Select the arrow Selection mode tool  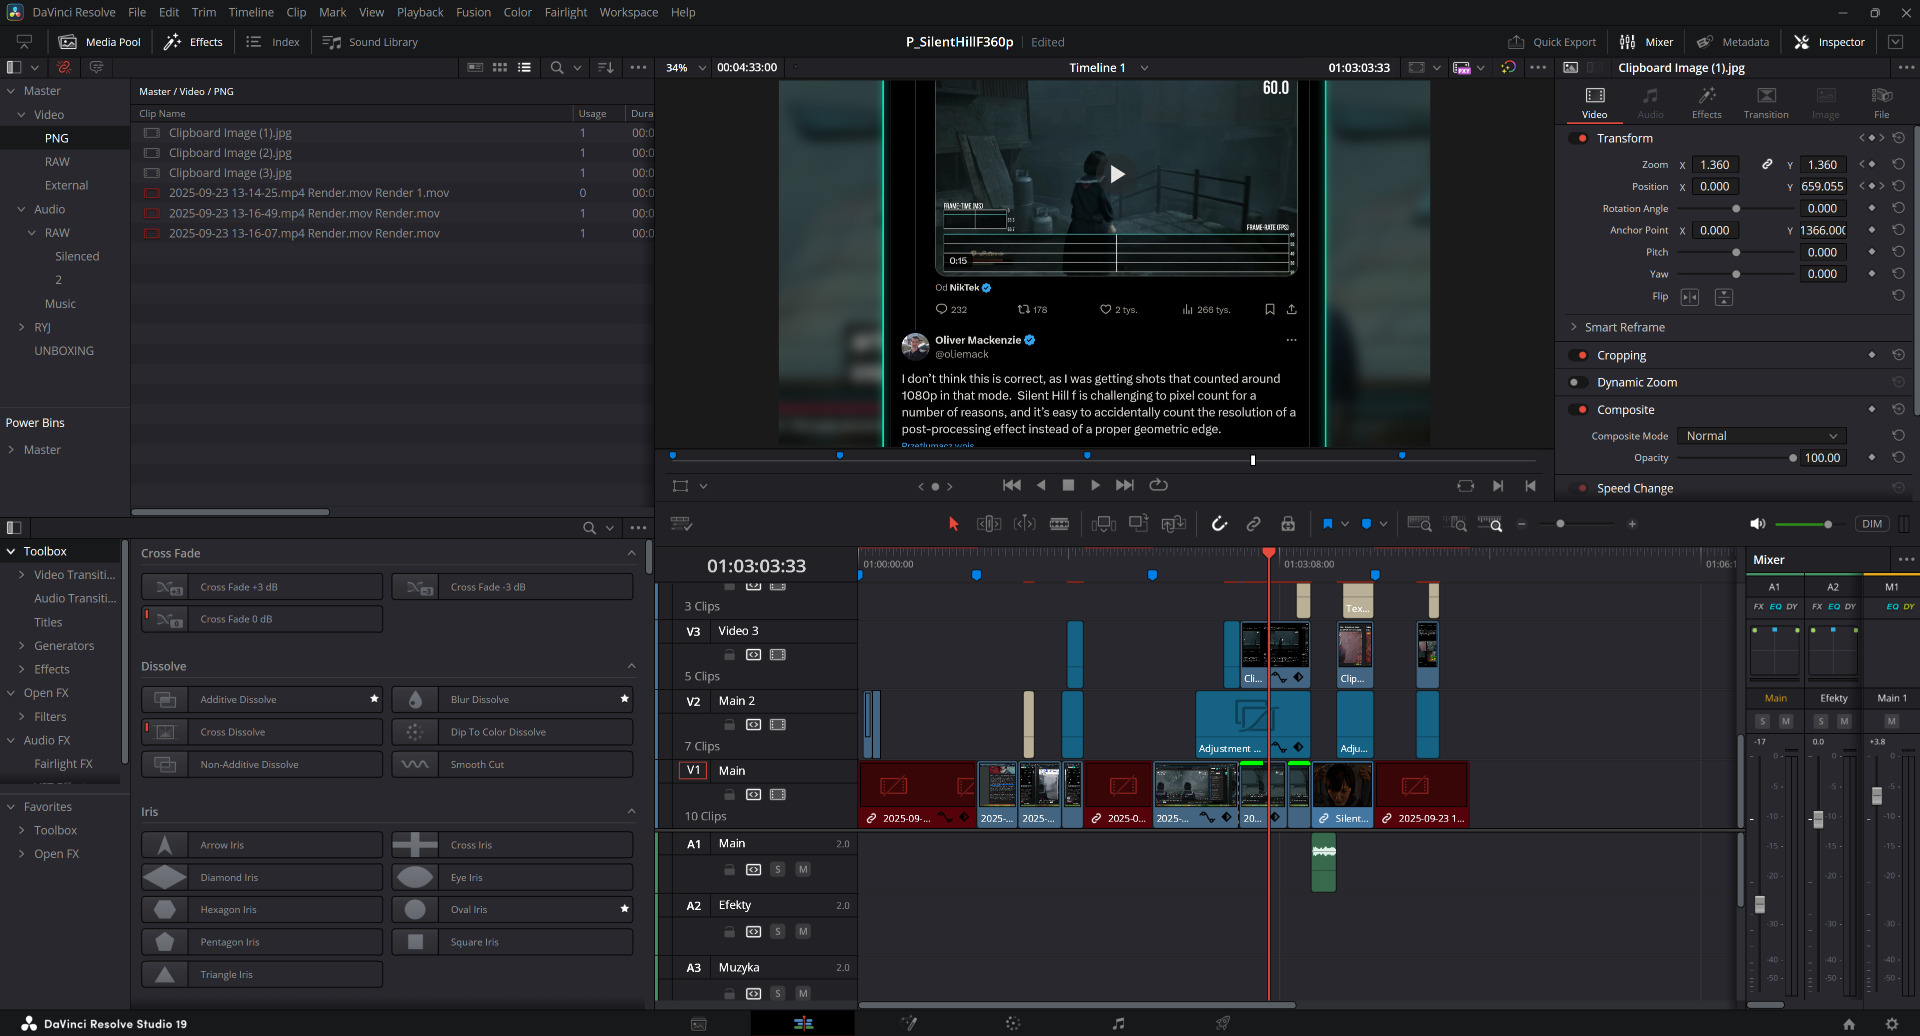click(953, 524)
